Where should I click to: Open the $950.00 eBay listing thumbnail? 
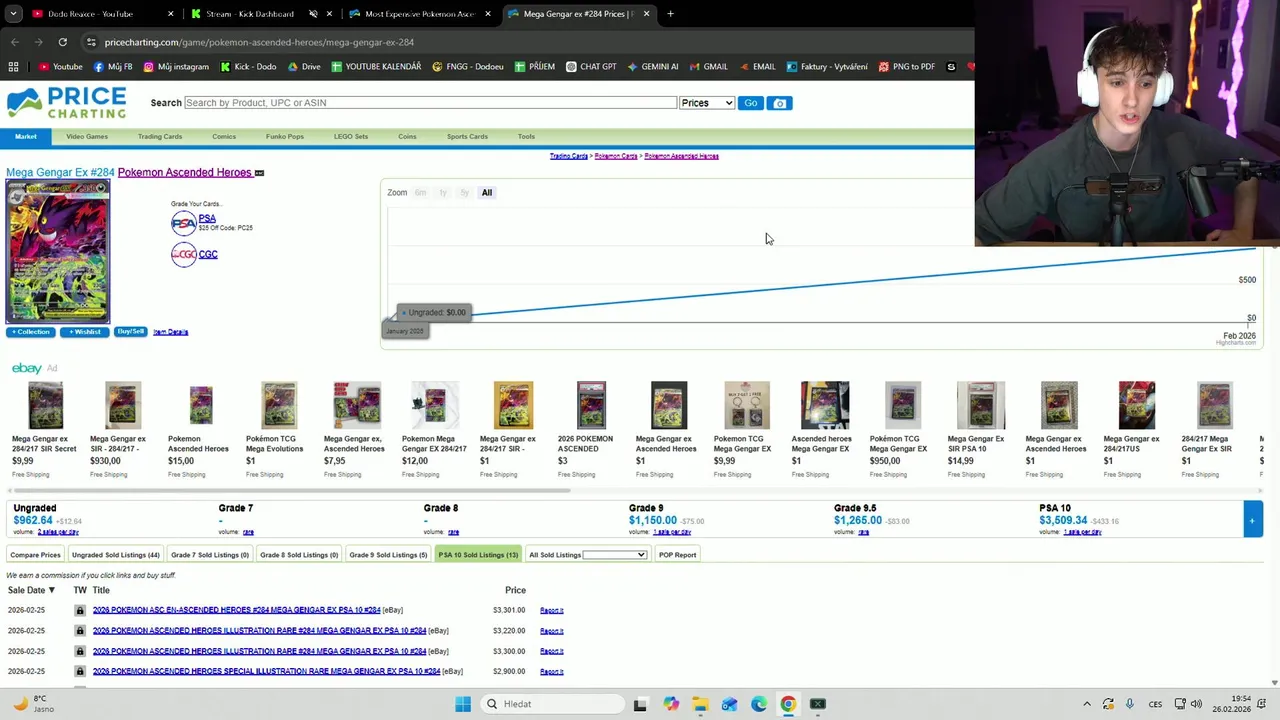coord(903,405)
